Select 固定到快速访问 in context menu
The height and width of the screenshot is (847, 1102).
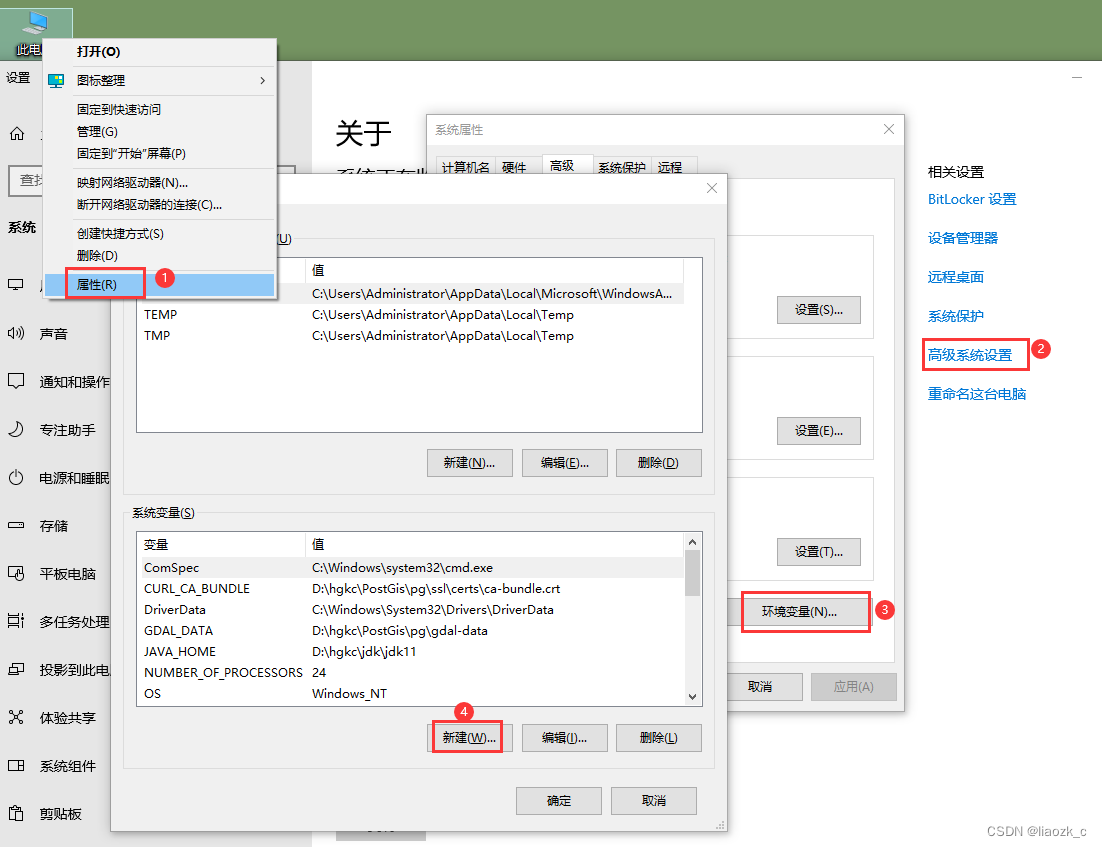click(160, 110)
